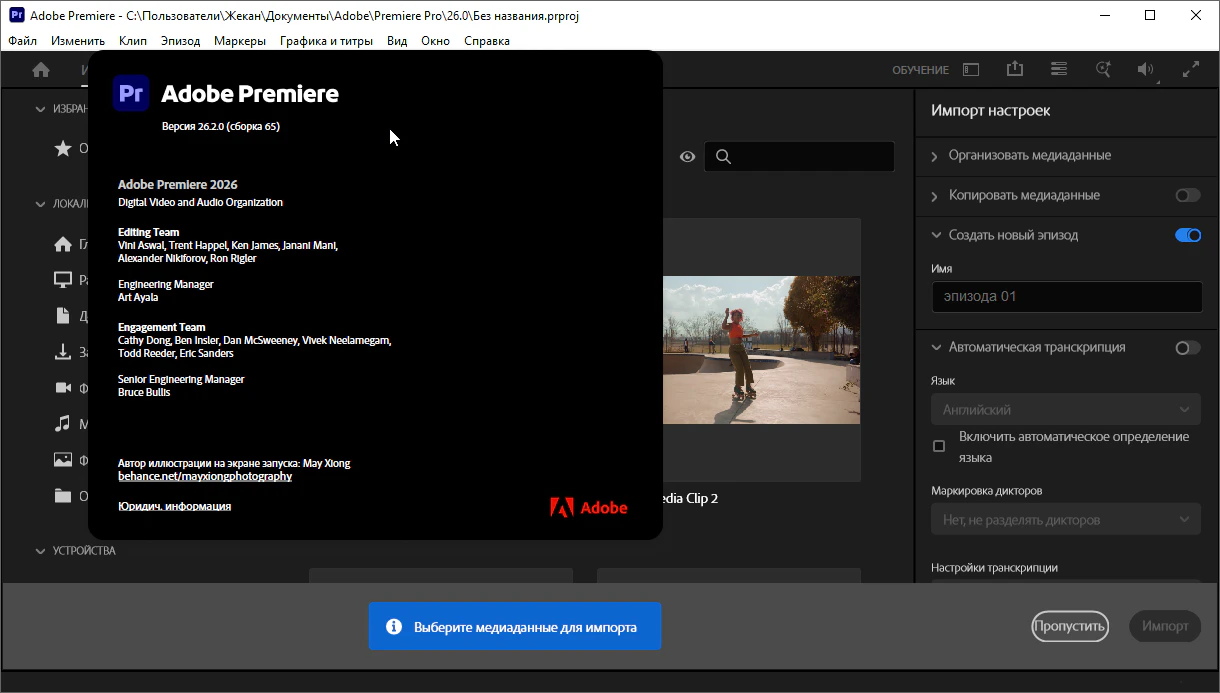Viewport: 1220px width, 693px height.
Task: Click the quick export share icon
Action: (x=1015, y=69)
